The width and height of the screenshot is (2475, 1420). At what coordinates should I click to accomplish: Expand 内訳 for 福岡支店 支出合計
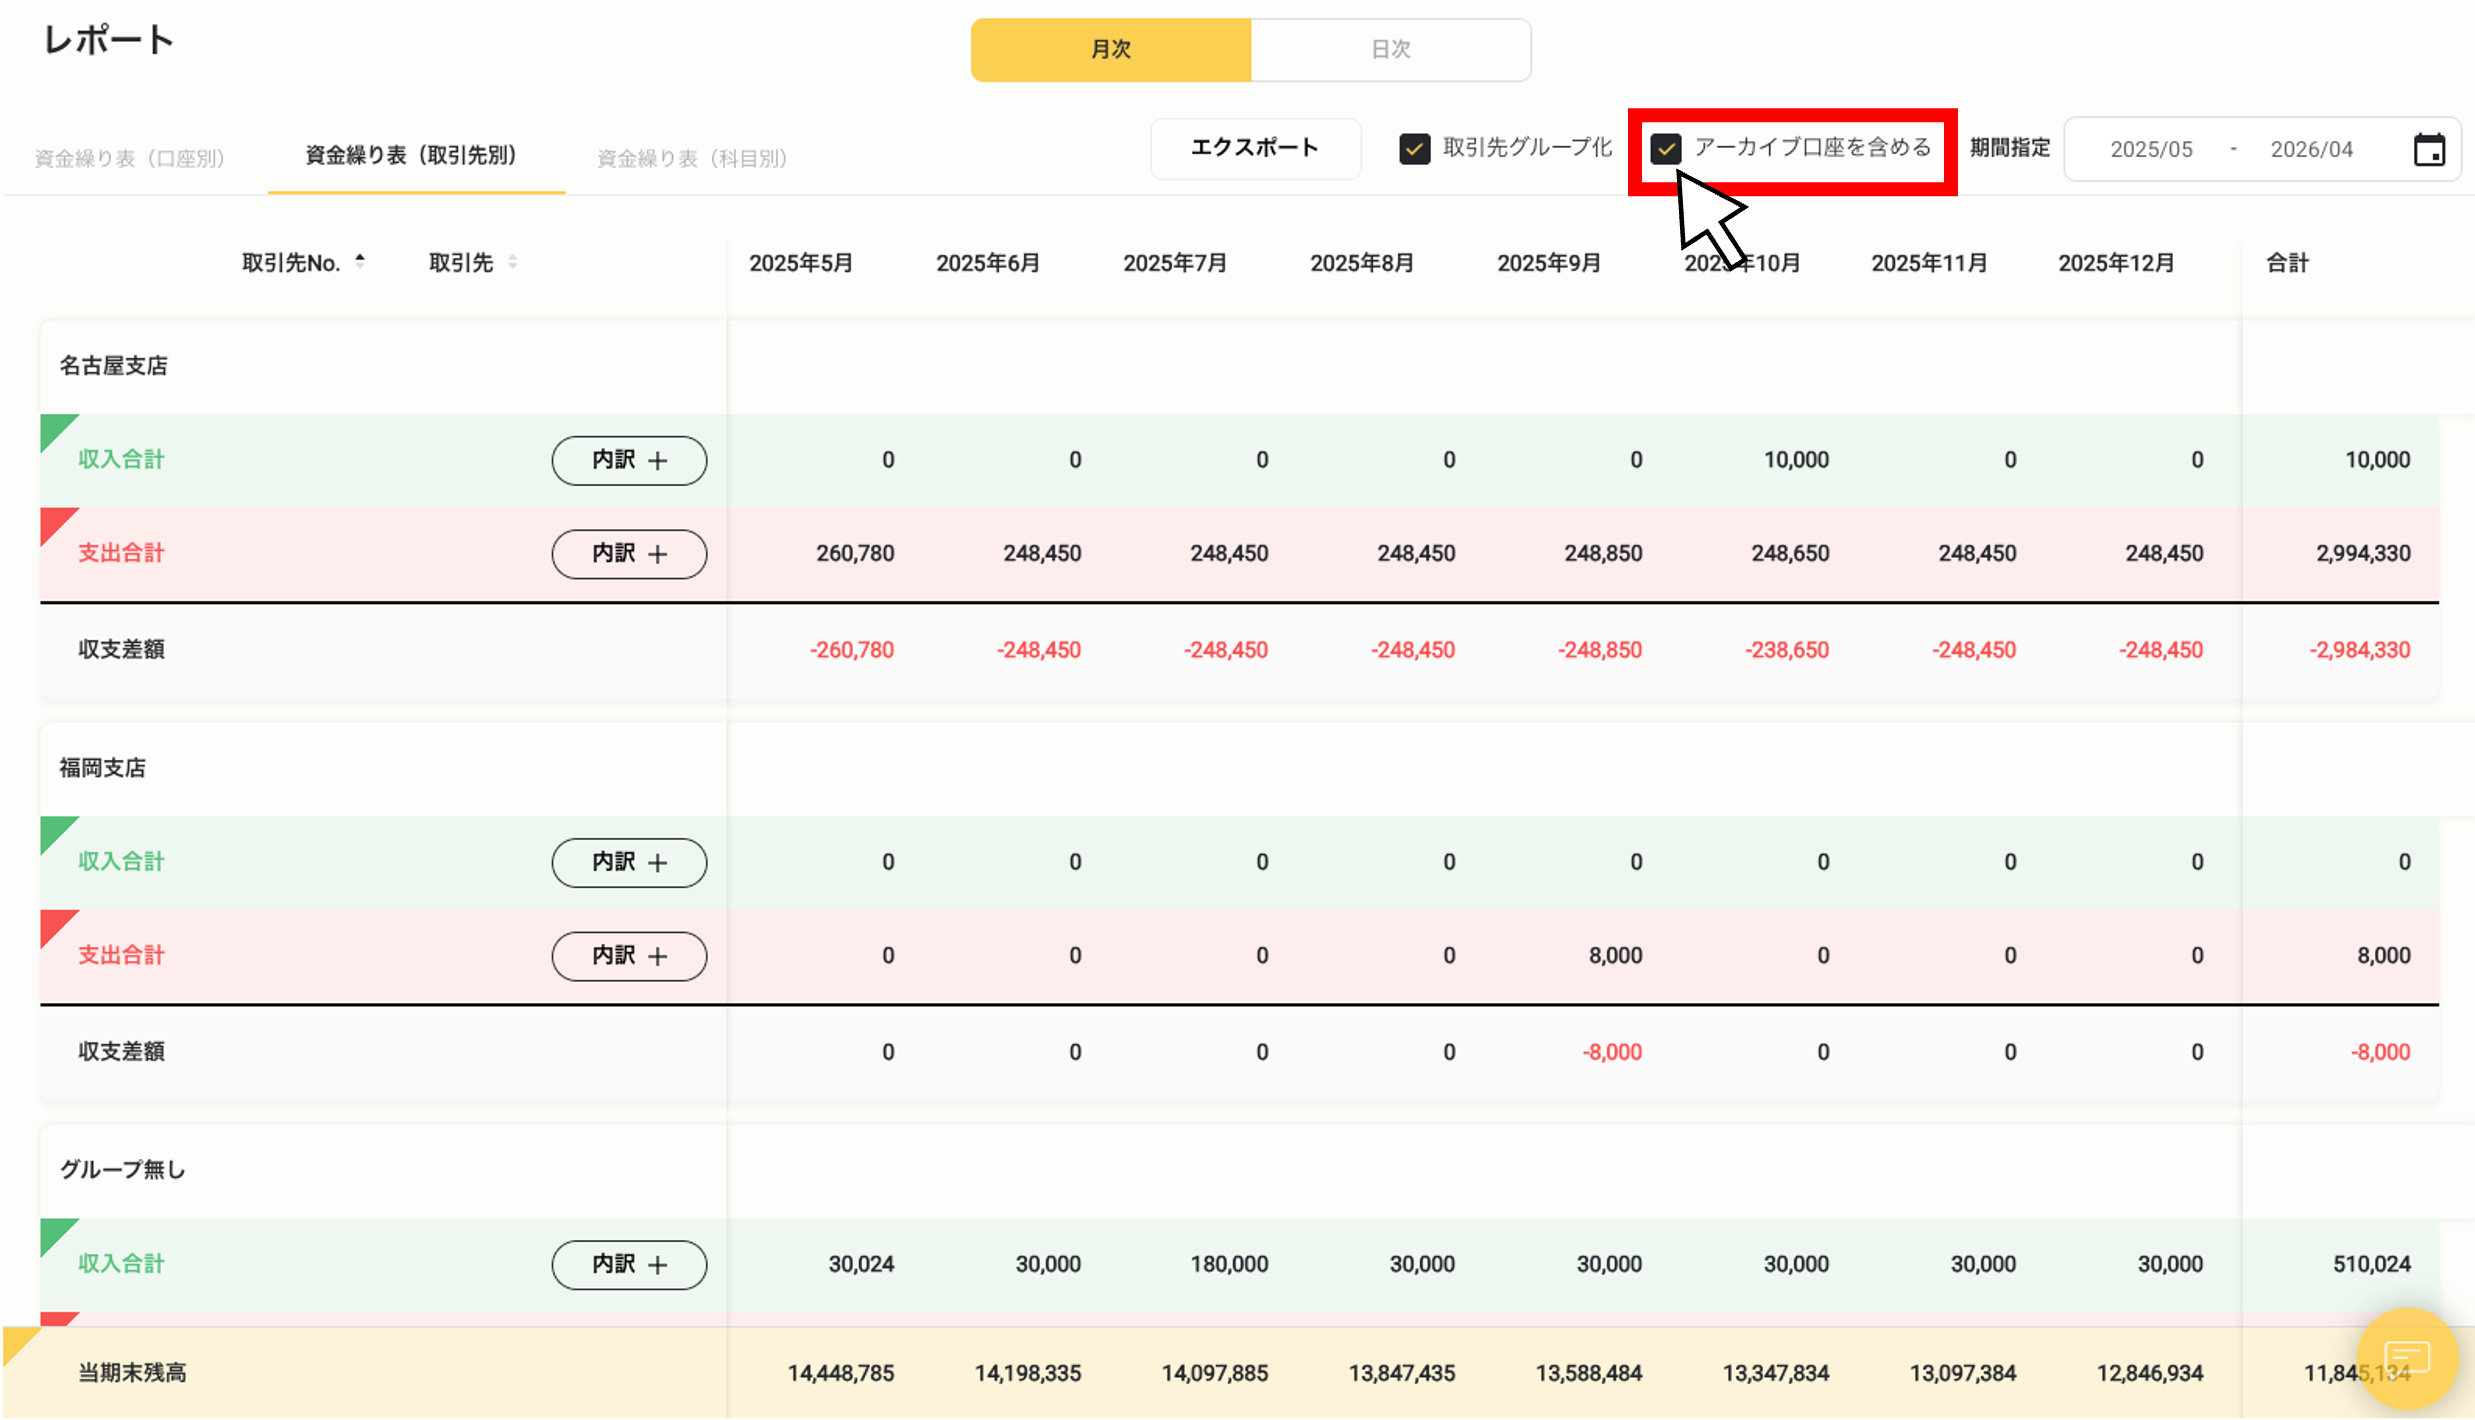click(628, 956)
